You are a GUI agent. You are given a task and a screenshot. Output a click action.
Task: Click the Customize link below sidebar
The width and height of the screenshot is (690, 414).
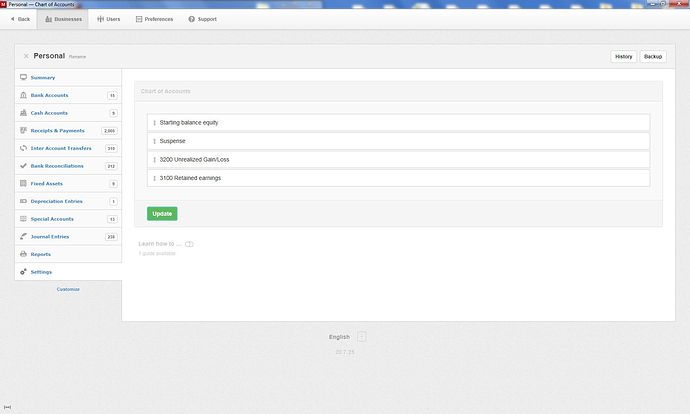[x=68, y=289]
